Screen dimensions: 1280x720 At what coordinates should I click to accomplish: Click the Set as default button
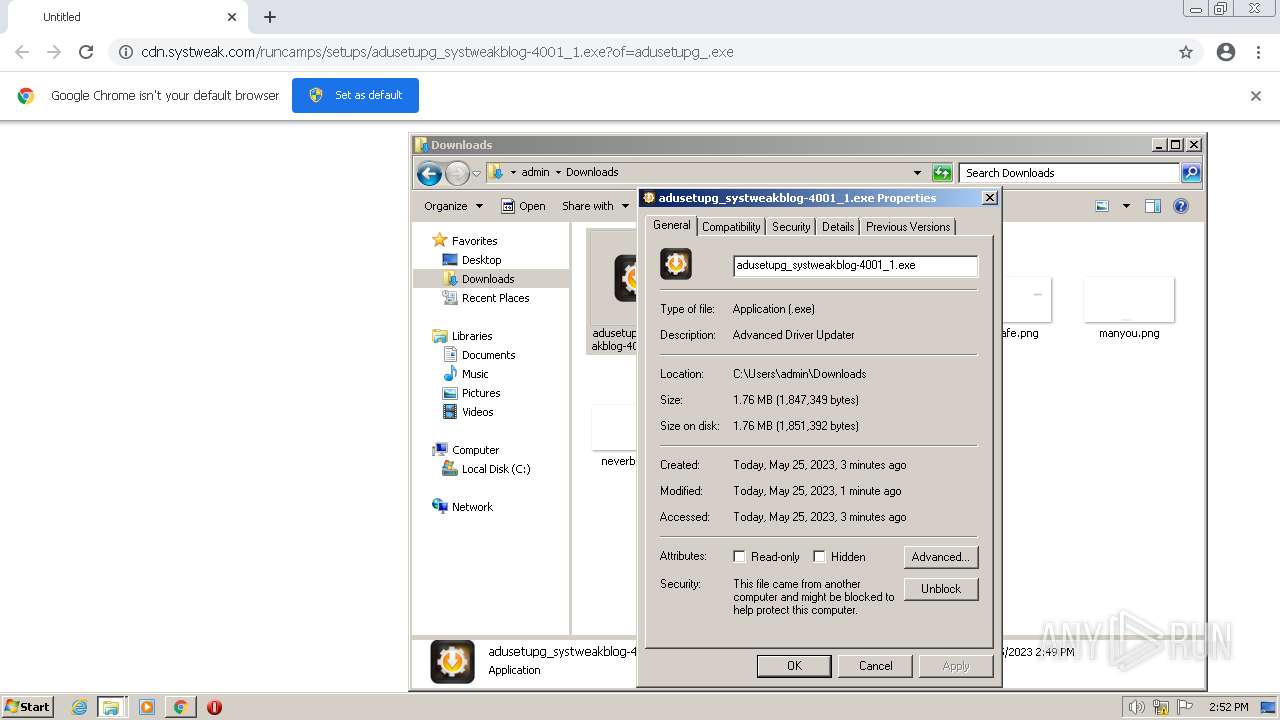(355, 95)
